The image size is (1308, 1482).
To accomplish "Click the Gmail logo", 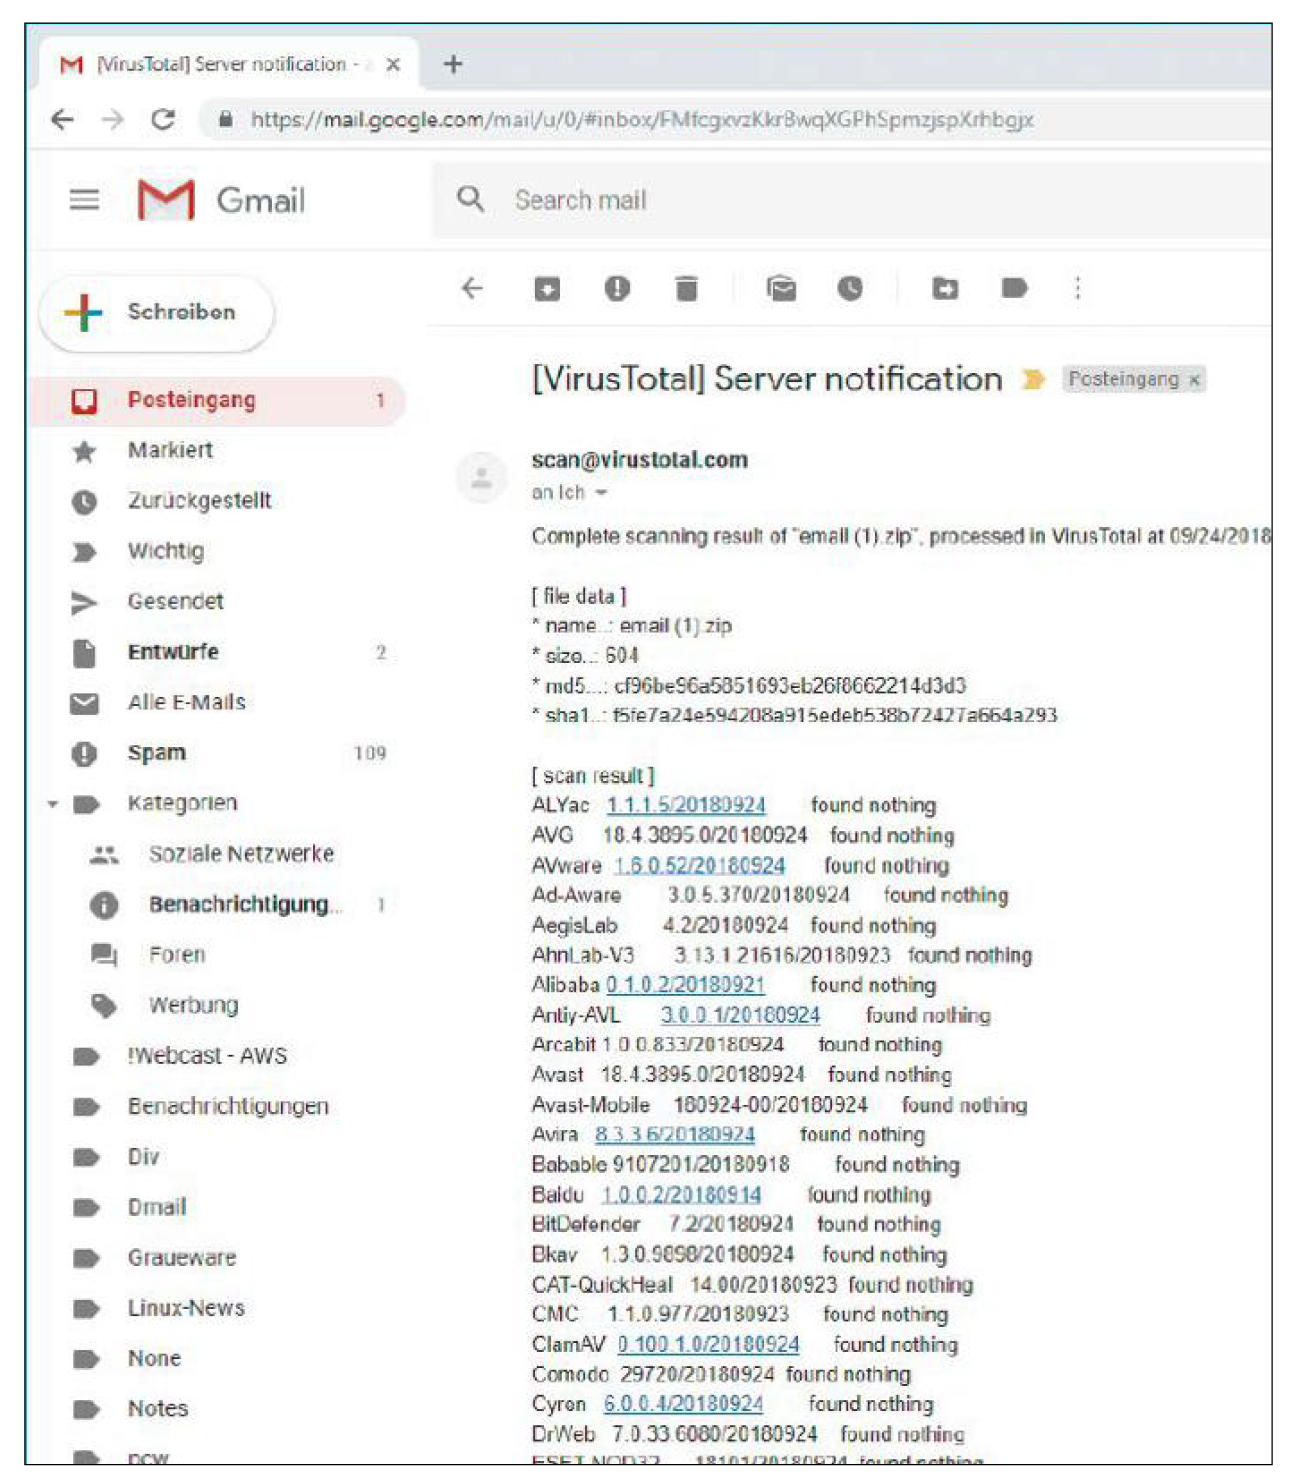I will click(221, 200).
